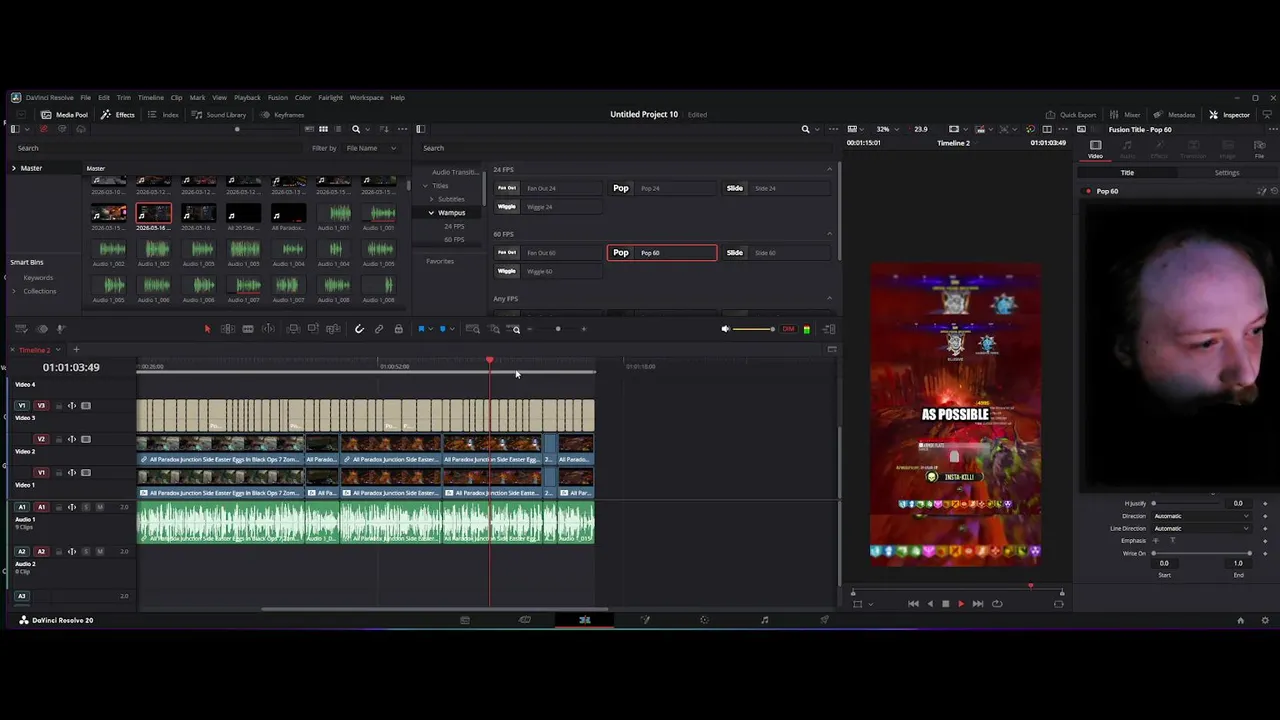Open the Index panel
1280x720 pixels.
[163, 115]
